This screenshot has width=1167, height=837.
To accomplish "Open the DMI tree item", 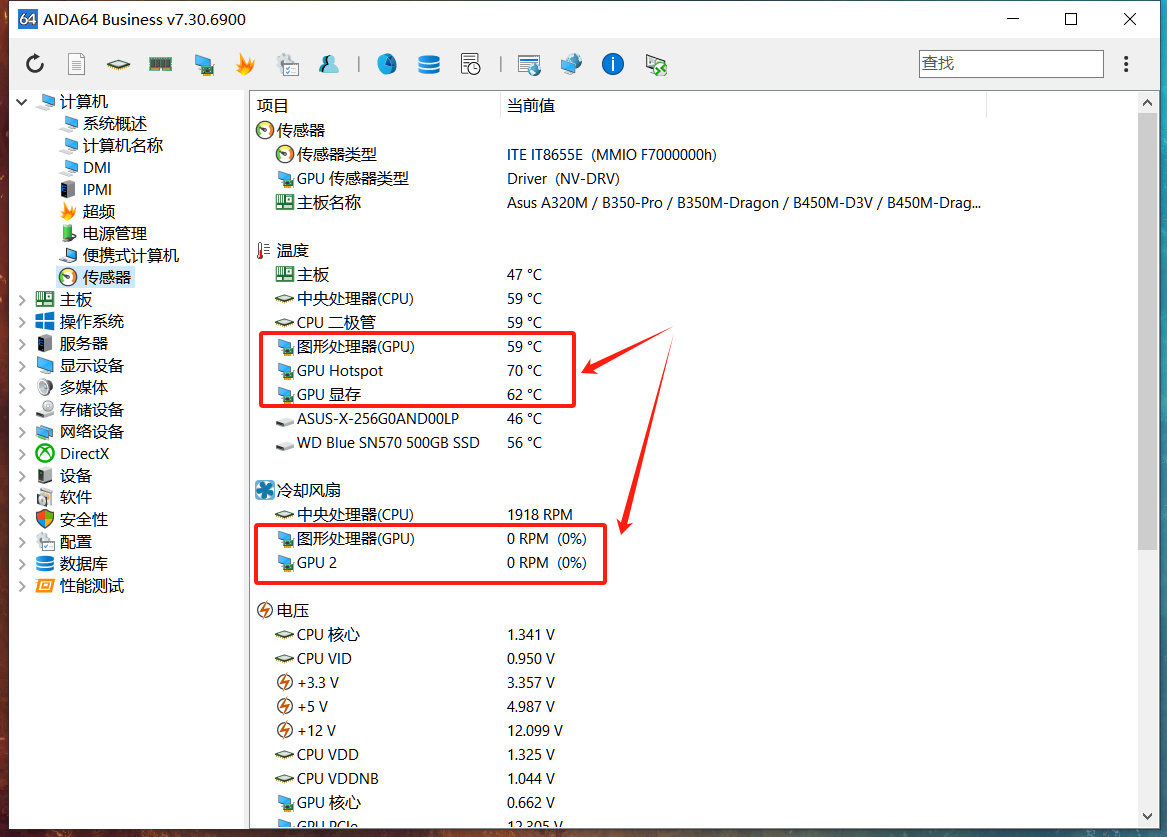I will point(97,167).
